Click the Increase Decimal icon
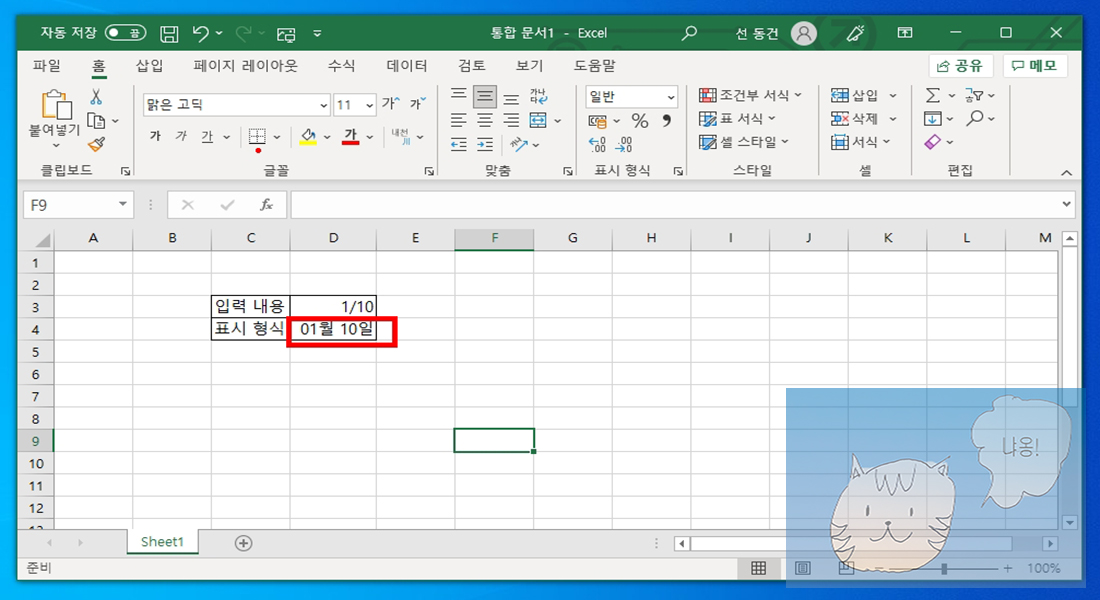1100x600 pixels. point(598,145)
